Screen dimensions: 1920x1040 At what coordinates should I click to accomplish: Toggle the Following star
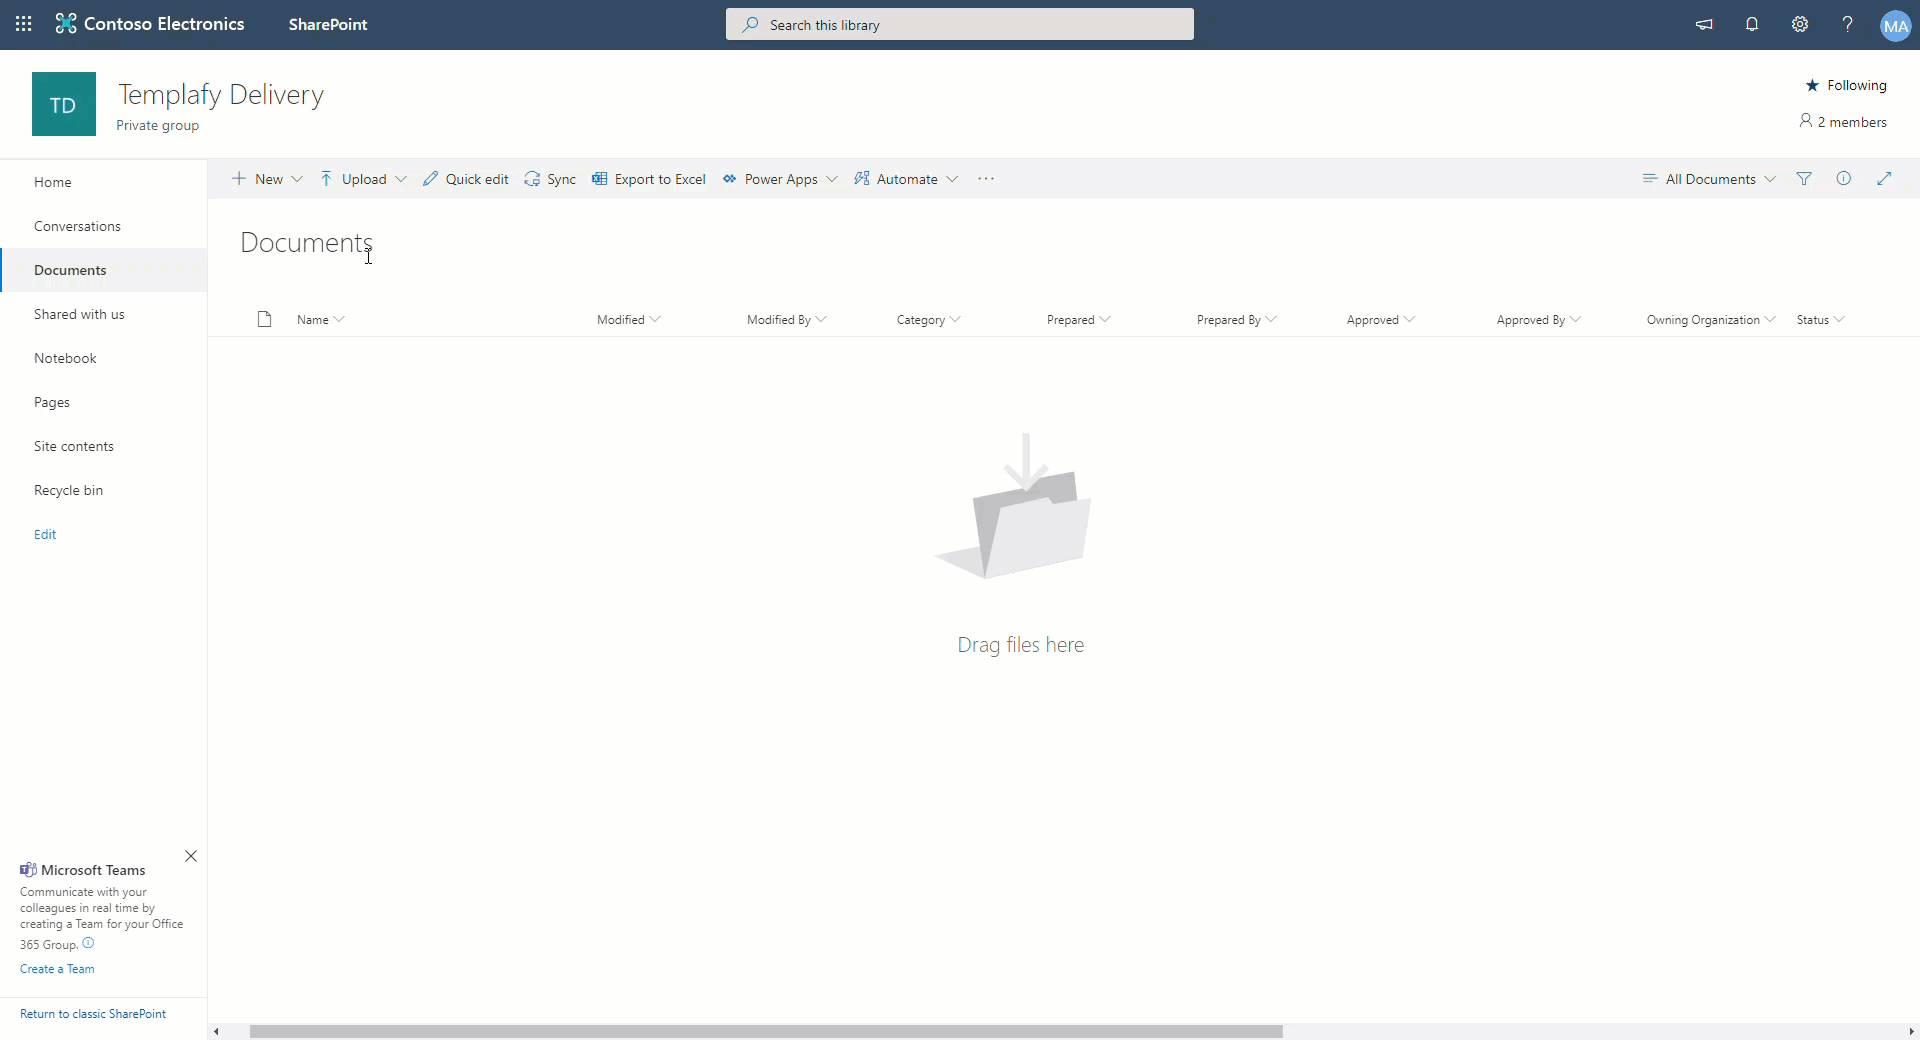click(x=1846, y=85)
